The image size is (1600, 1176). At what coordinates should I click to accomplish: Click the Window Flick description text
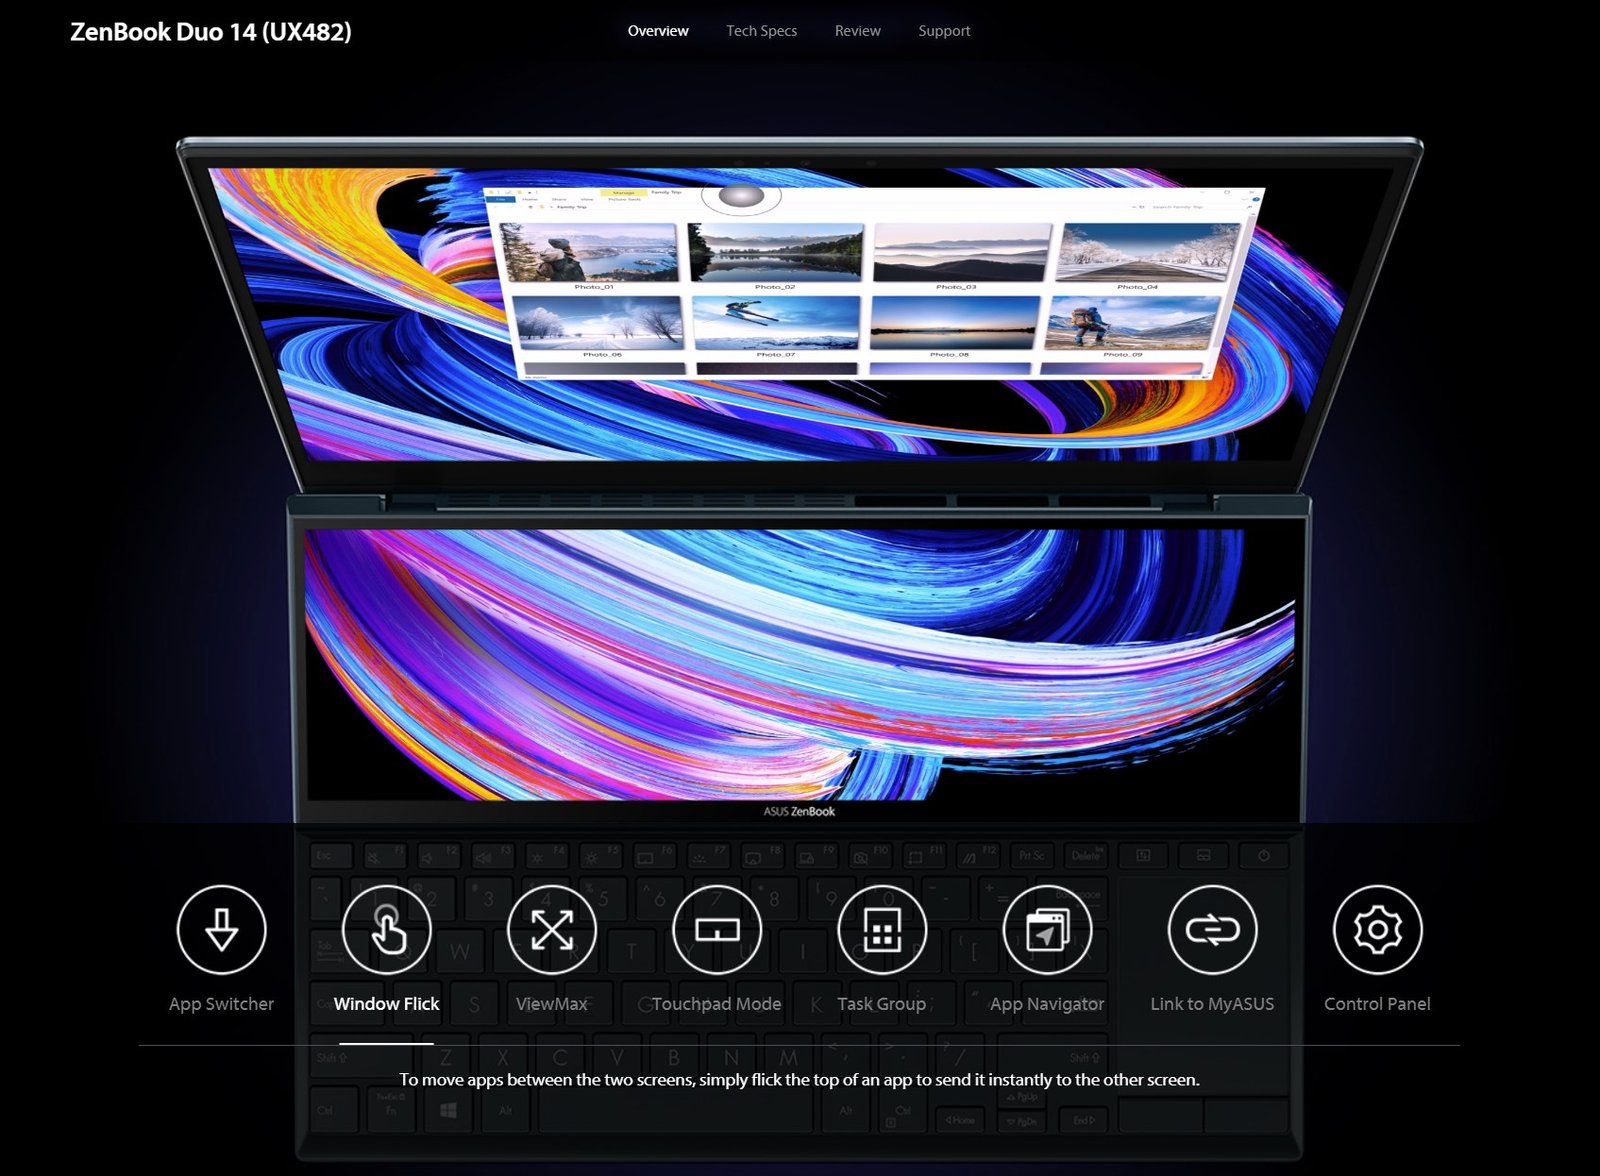(799, 1080)
